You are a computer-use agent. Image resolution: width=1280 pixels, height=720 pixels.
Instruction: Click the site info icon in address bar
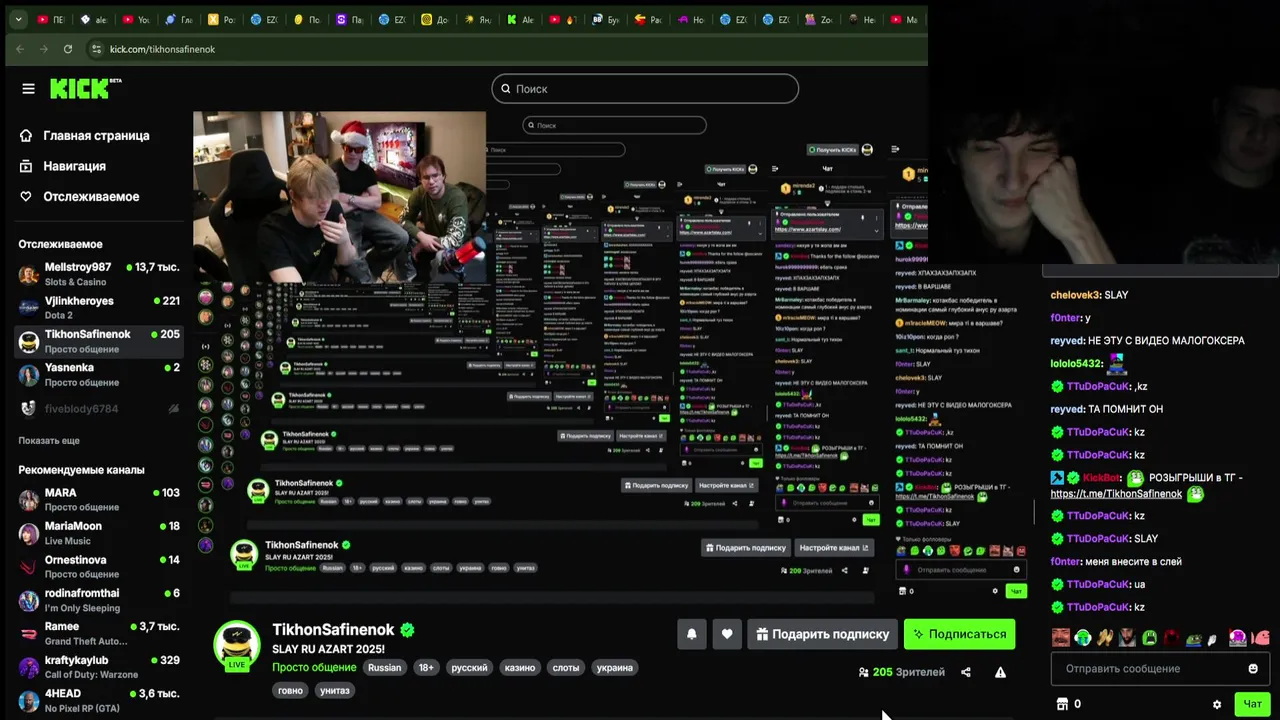coord(96,49)
